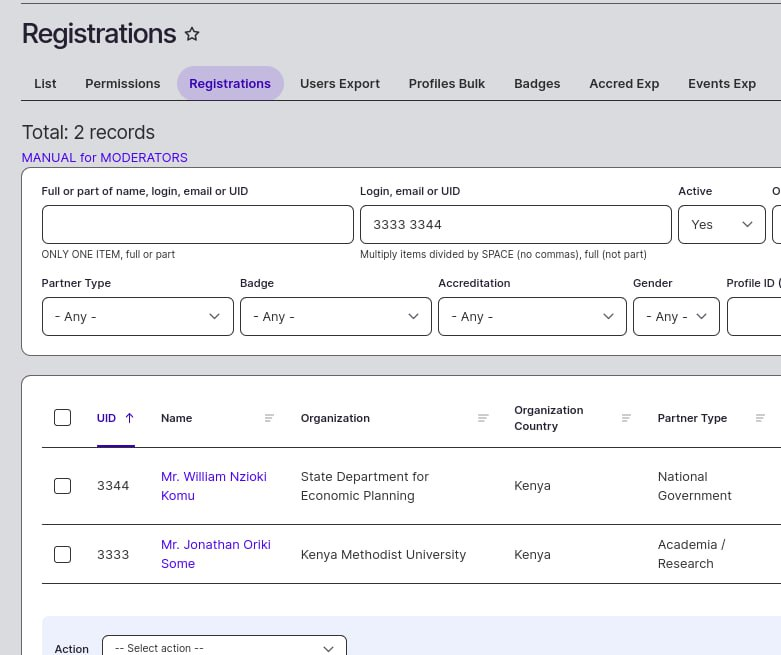The height and width of the screenshot is (655, 781).
Task: Click the Name column header
Action: (x=176, y=418)
